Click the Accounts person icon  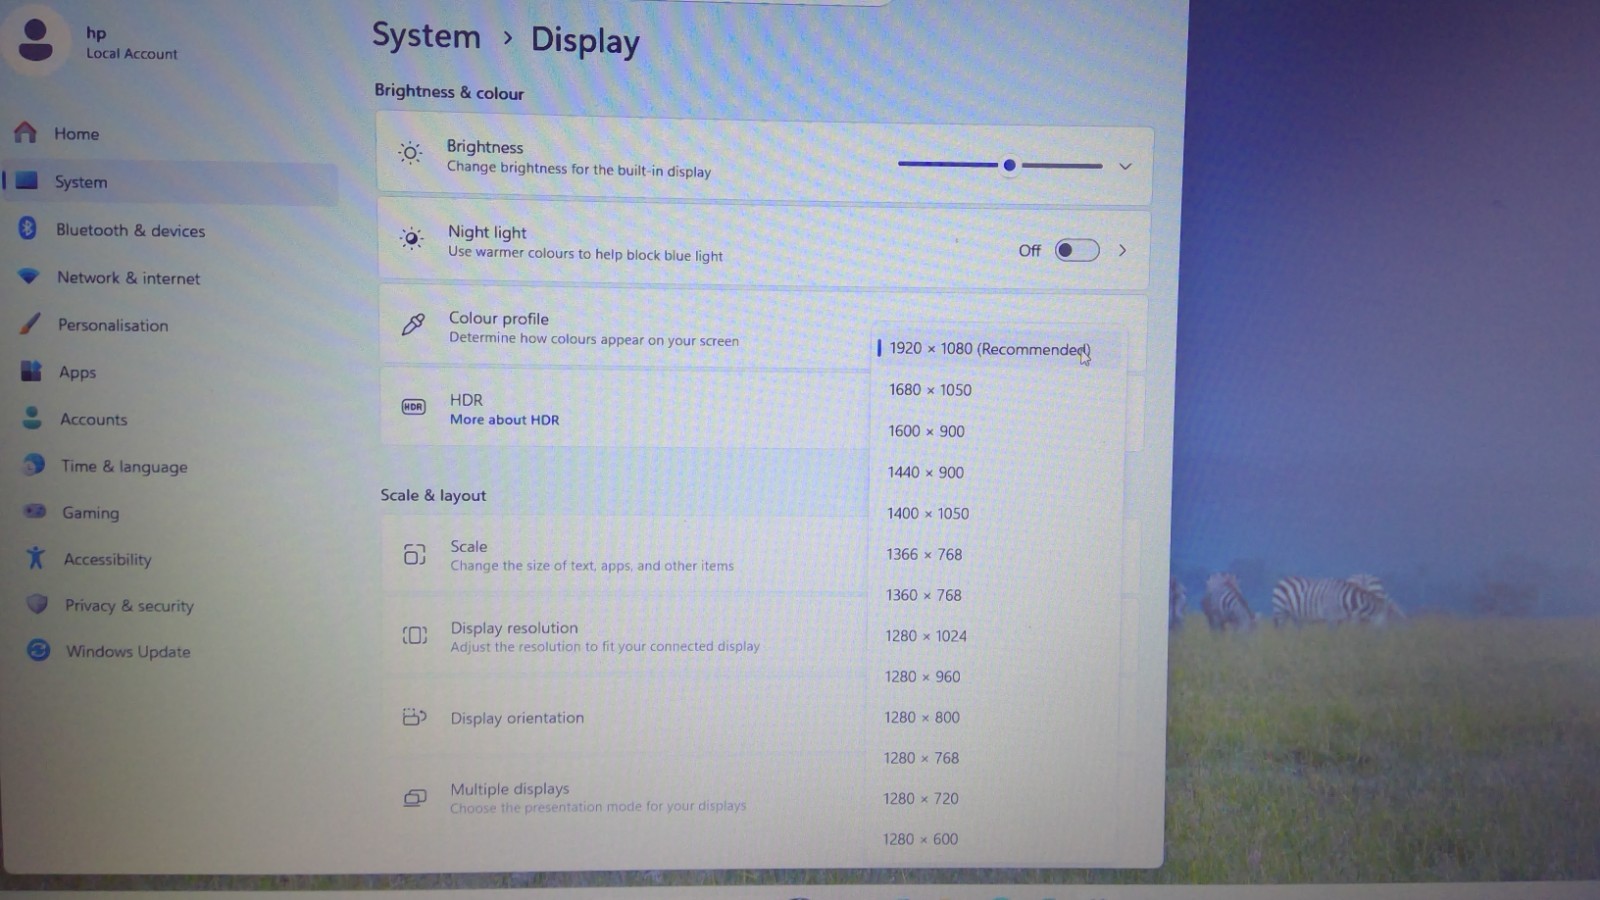(x=32, y=418)
